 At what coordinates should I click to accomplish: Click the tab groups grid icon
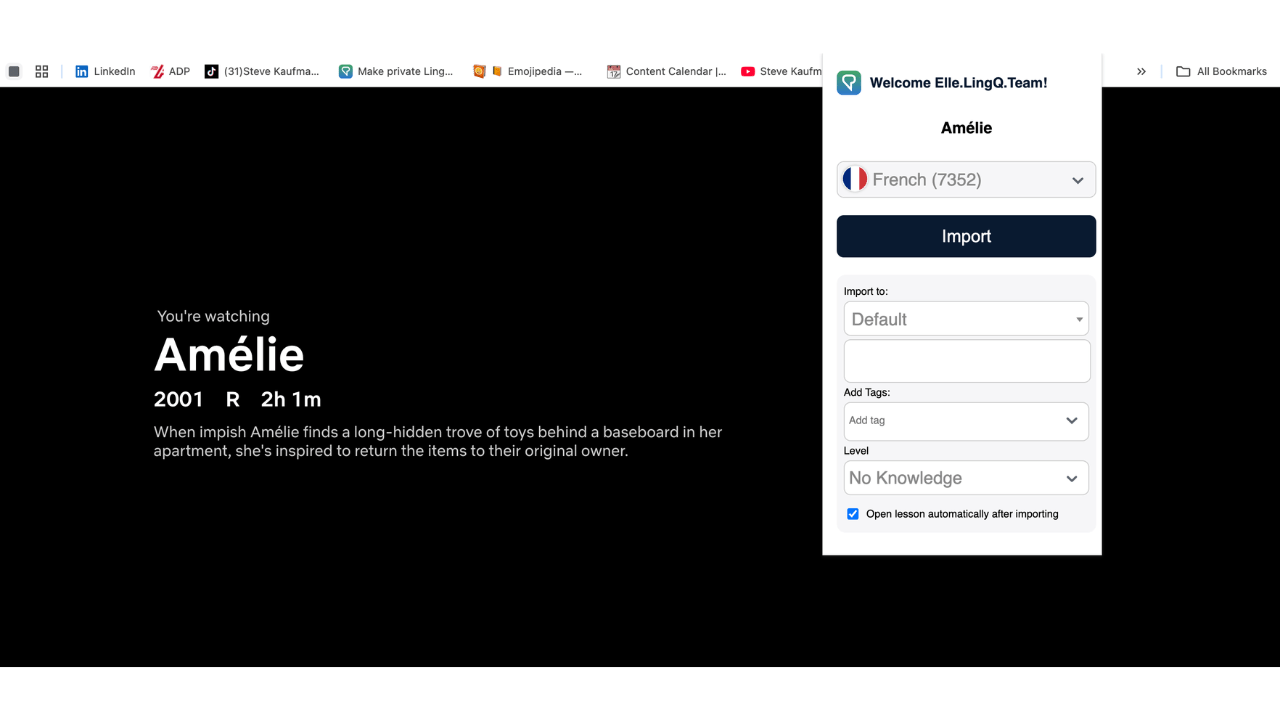42,71
